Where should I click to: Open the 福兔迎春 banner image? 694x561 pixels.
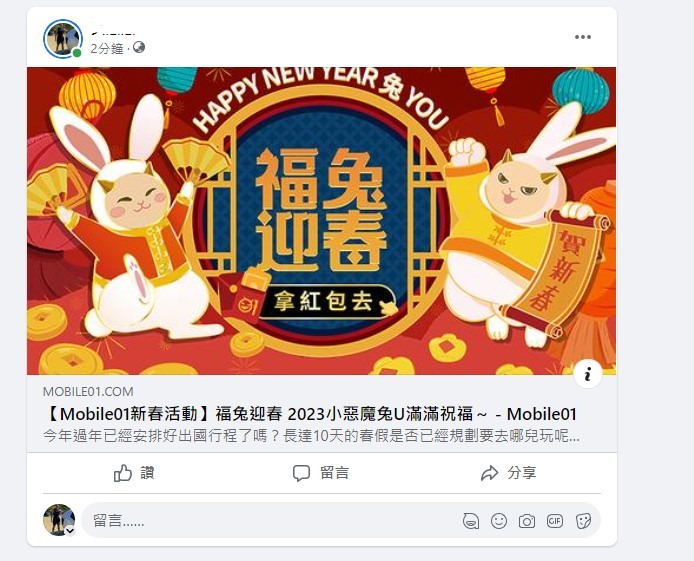(x=321, y=221)
